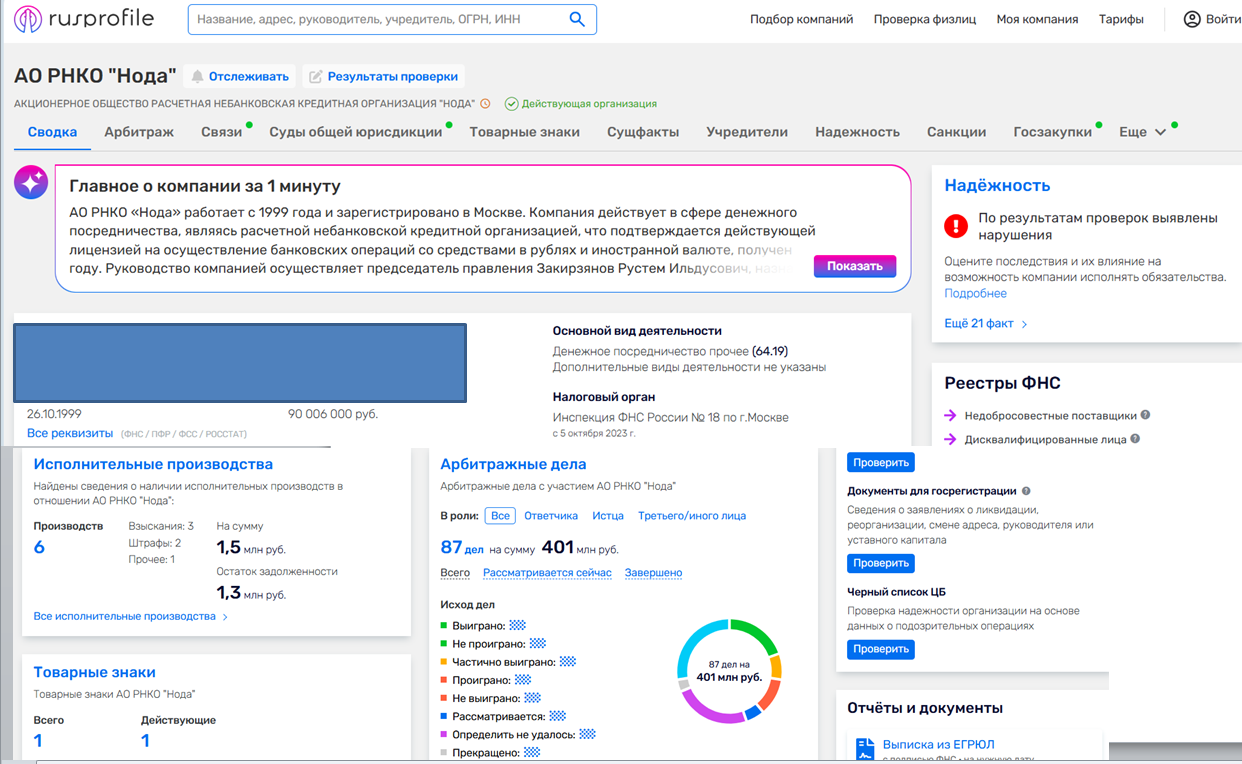The height and width of the screenshot is (764, 1242).
Task: Select Всего cases status filter
Action: [x=455, y=573]
